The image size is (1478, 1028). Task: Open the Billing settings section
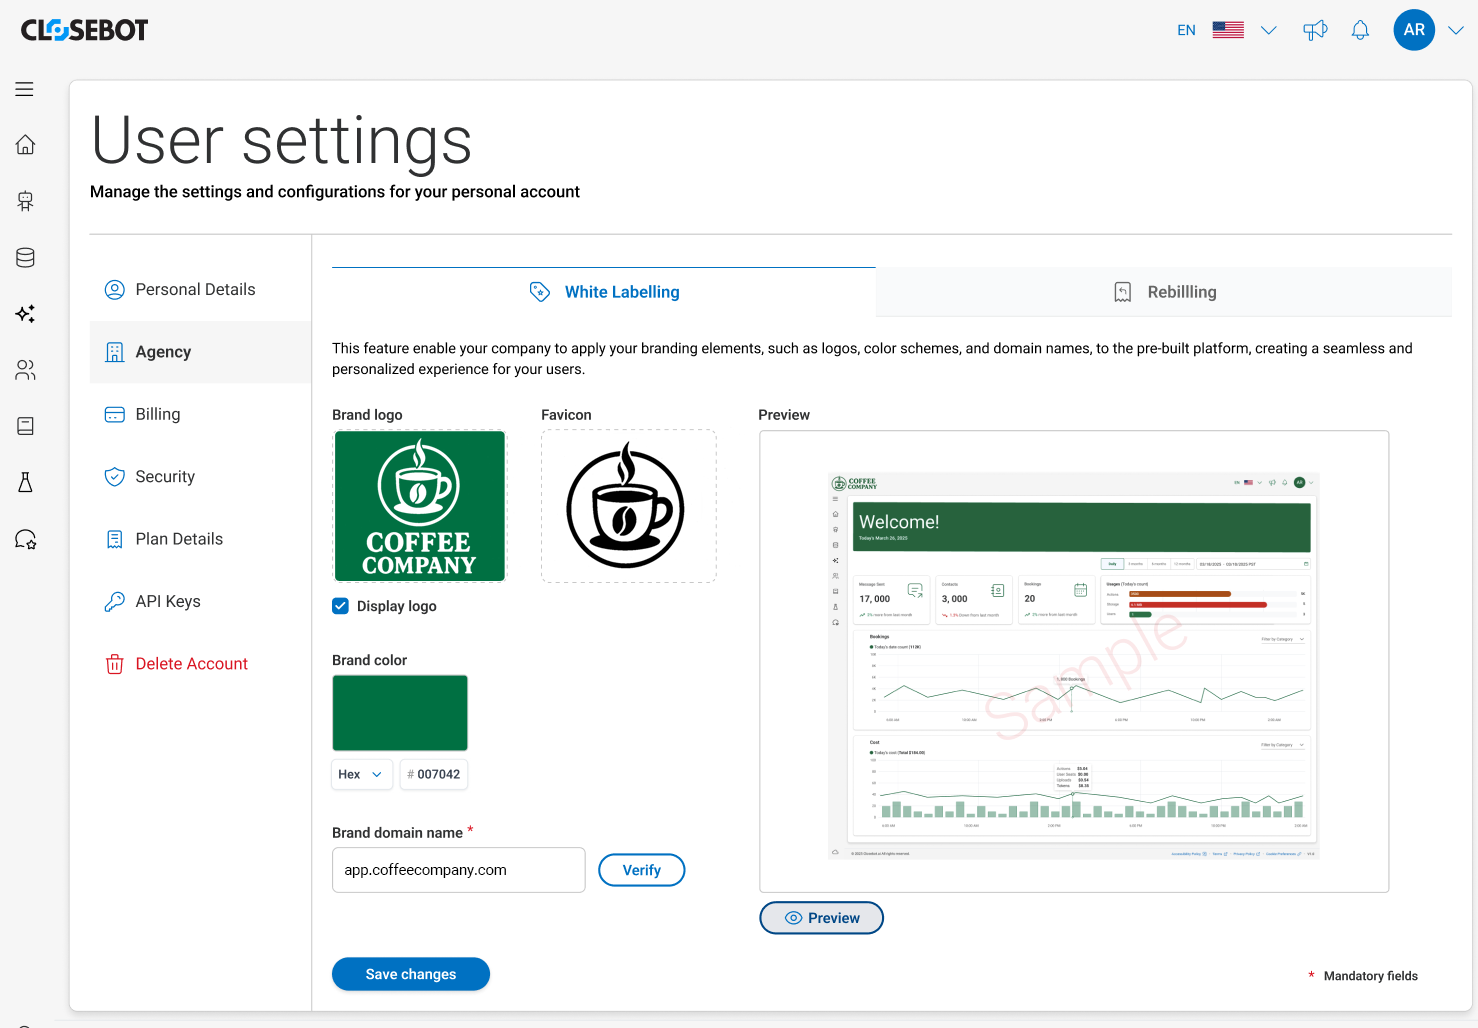(x=200, y=414)
